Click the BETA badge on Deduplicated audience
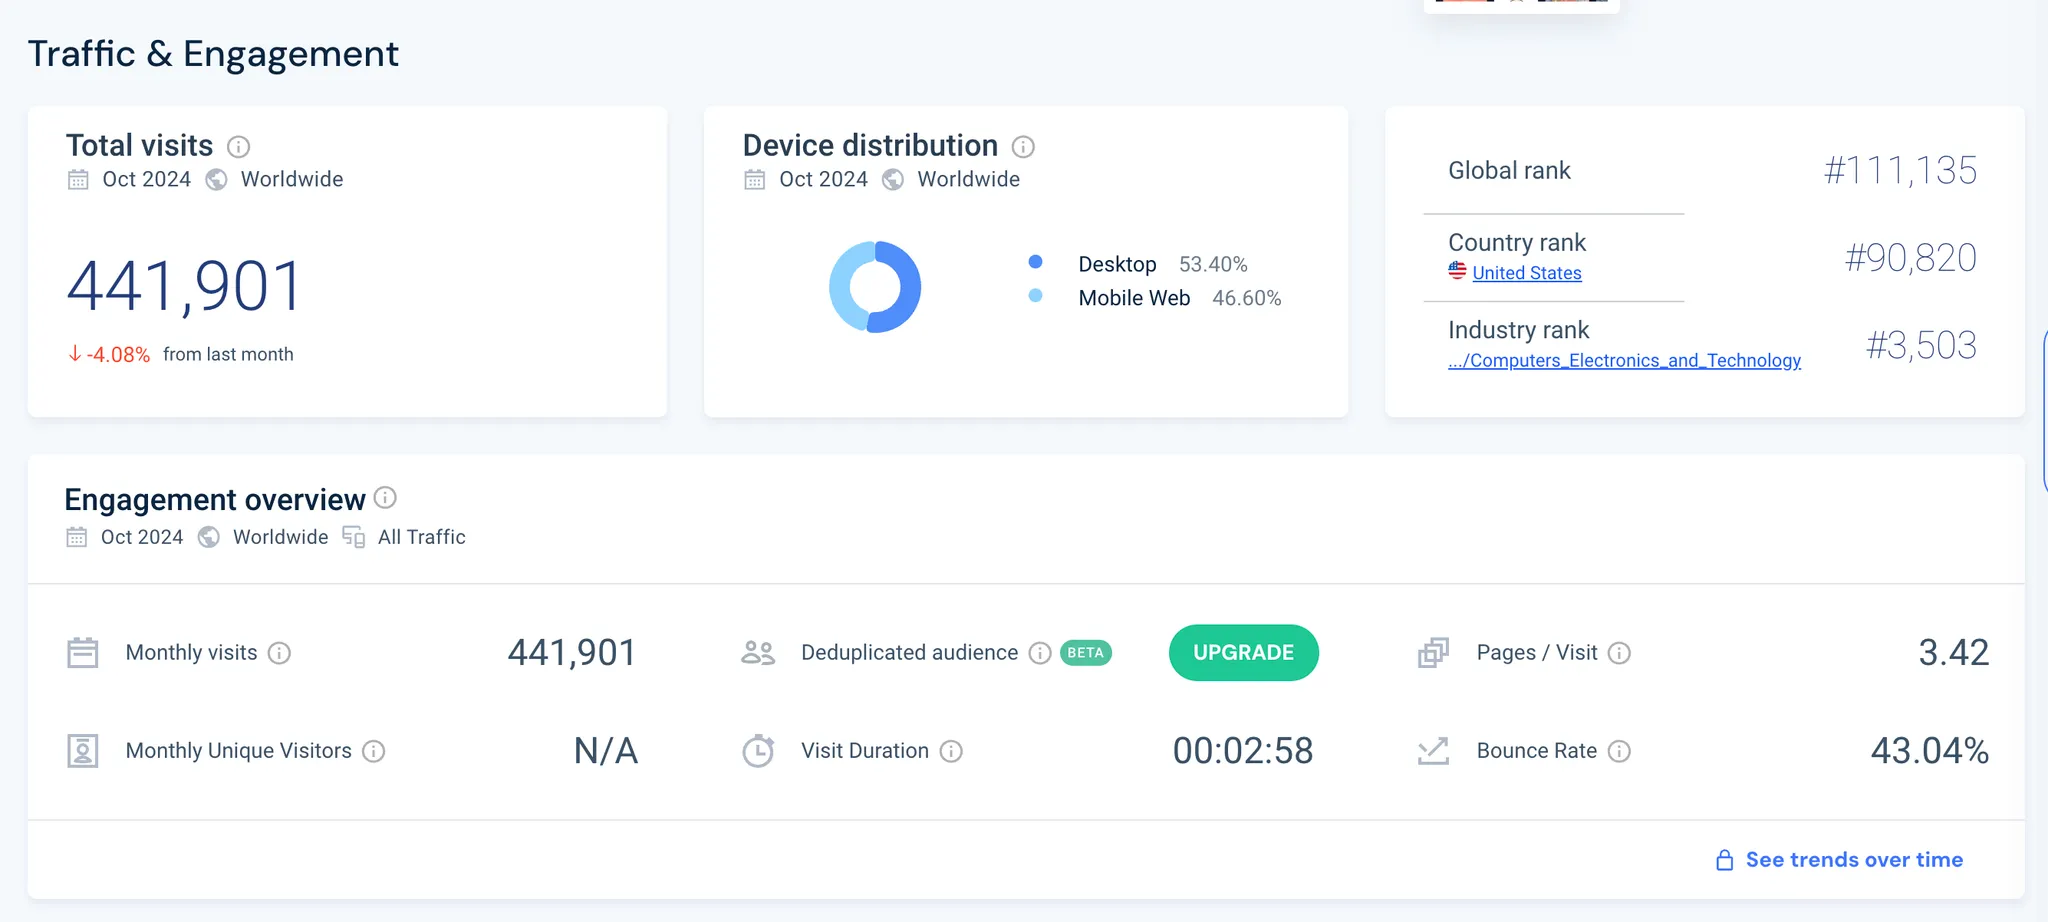2048x922 pixels. pos(1085,653)
